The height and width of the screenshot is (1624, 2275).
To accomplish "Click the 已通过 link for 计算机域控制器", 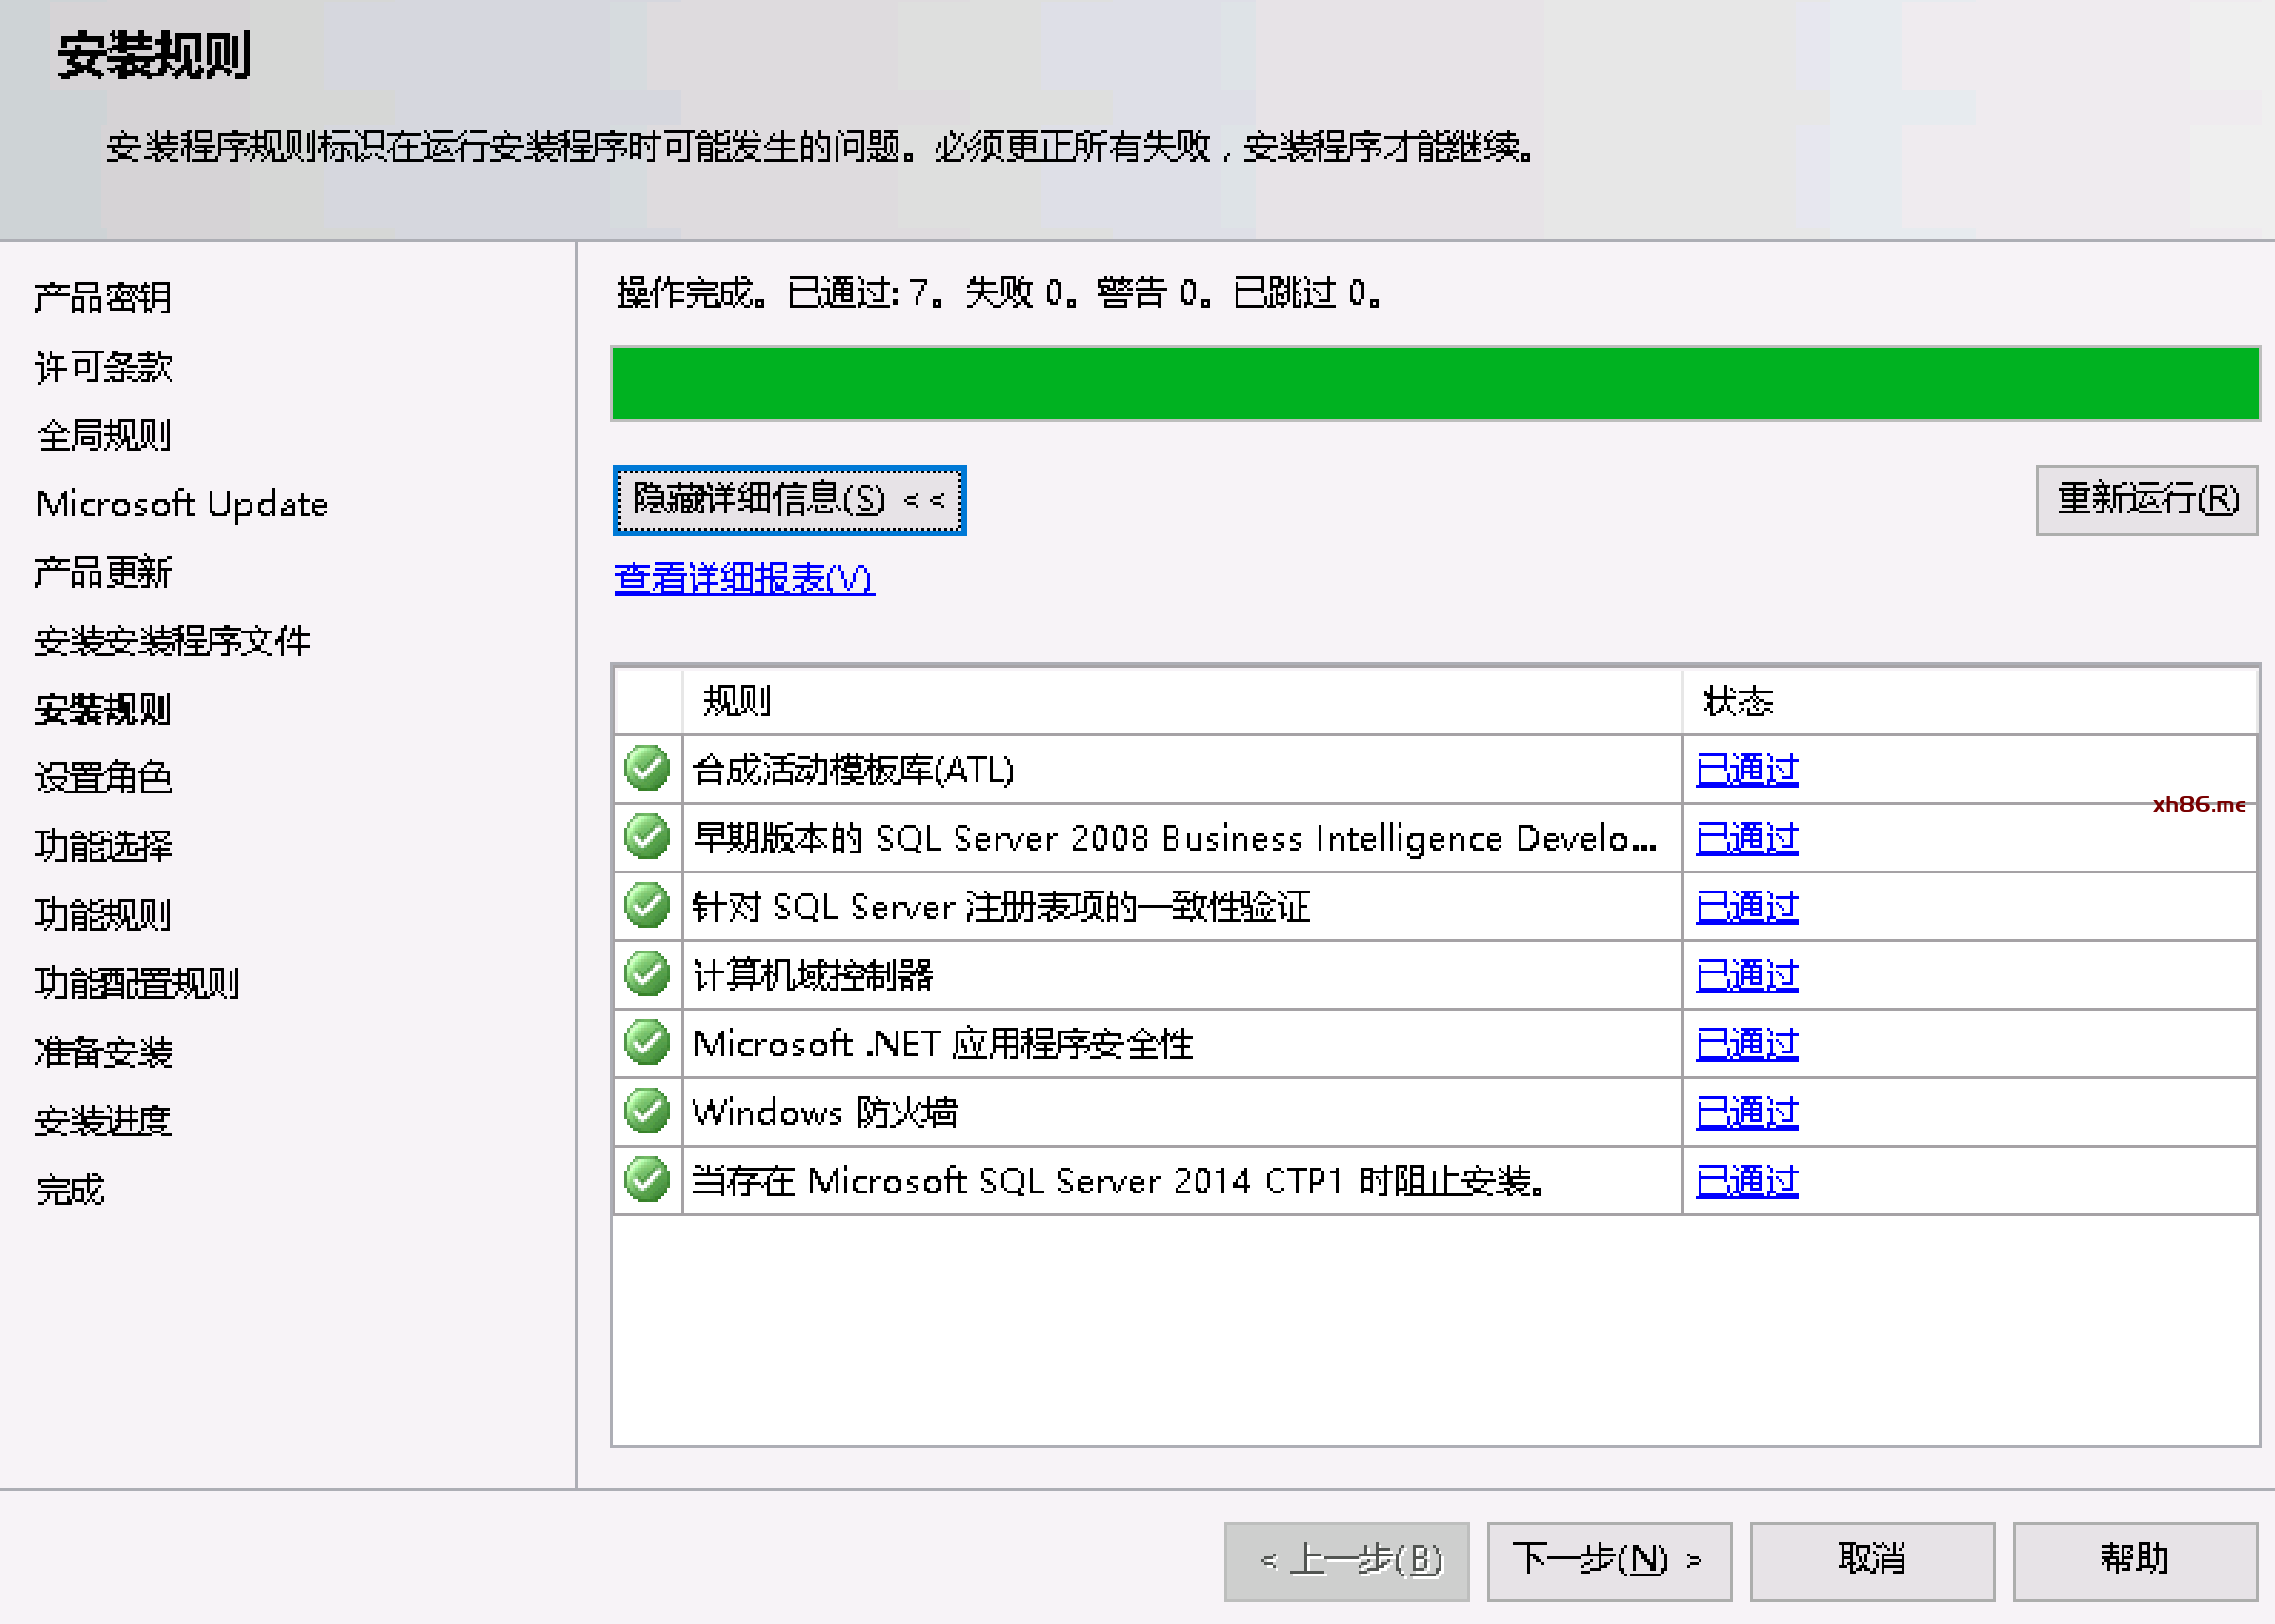I will pyautogui.click(x=1746, y=975).
